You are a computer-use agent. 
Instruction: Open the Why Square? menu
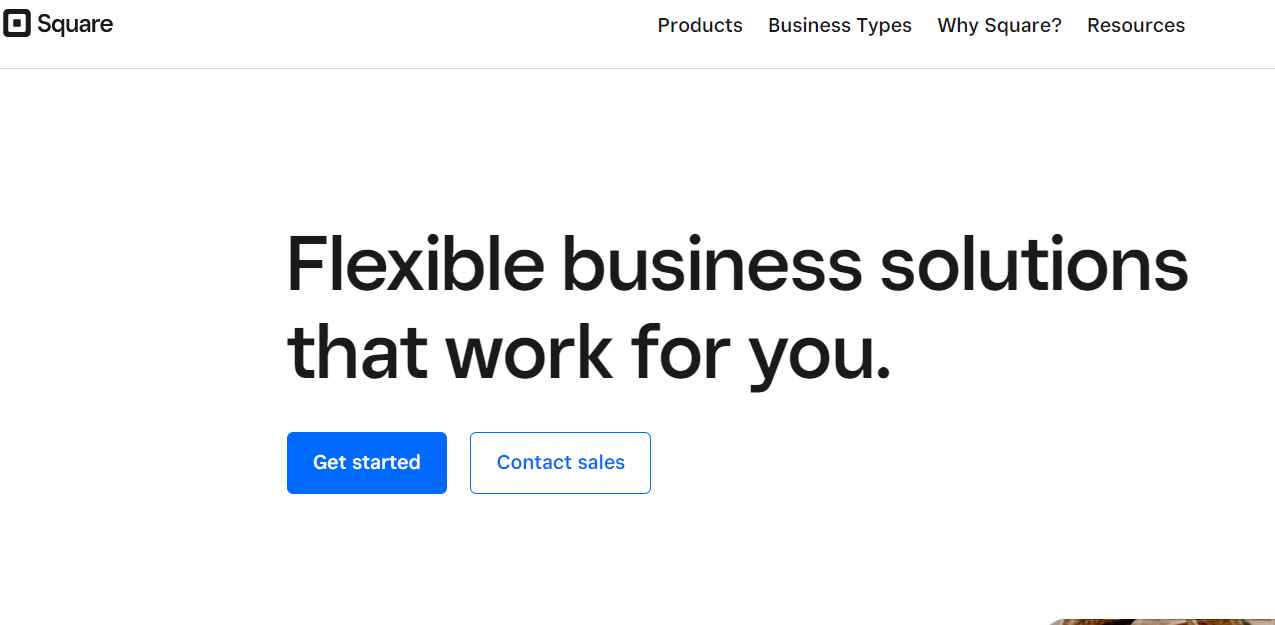click(999, 25)
